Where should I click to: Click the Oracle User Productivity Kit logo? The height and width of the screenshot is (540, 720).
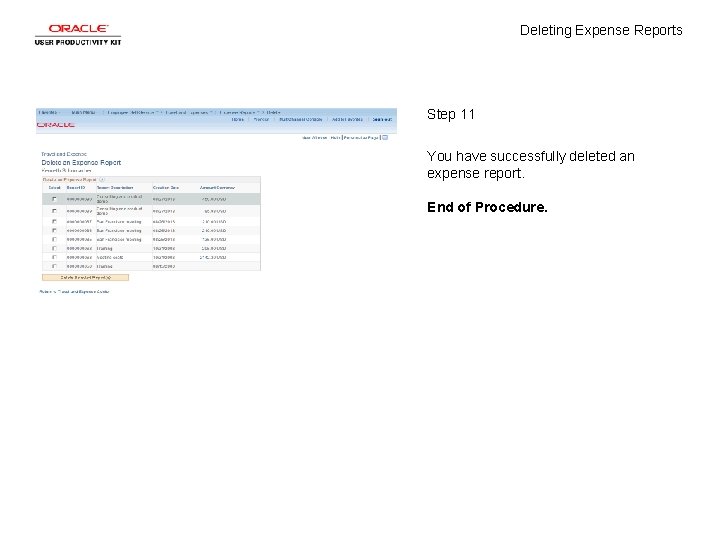(x=78, y=35)
